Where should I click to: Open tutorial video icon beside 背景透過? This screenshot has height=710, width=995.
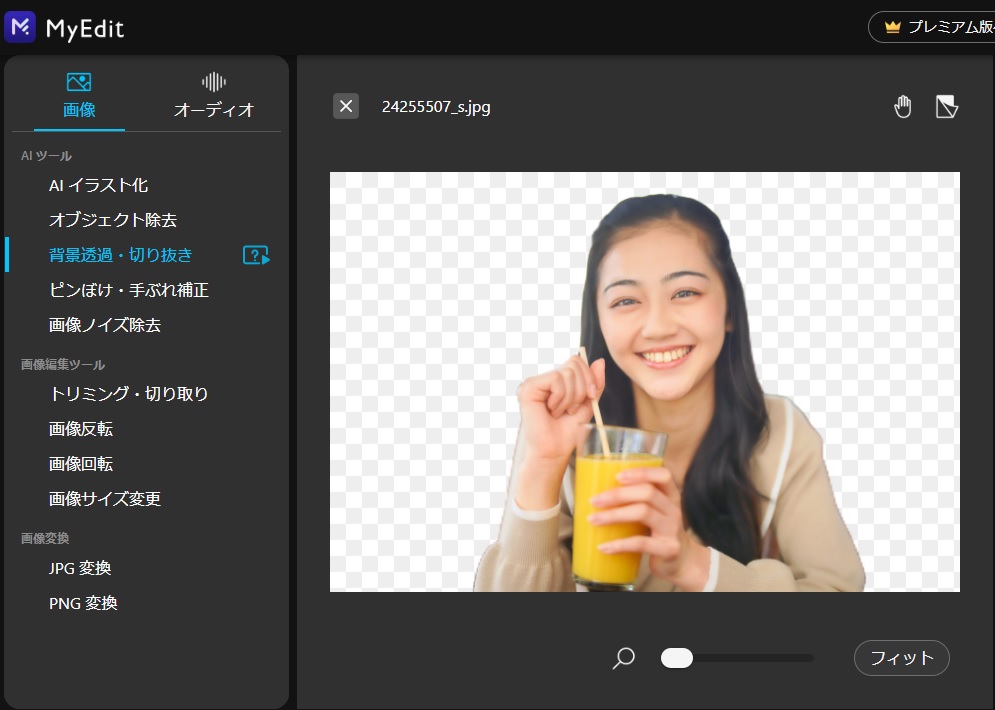256,256
